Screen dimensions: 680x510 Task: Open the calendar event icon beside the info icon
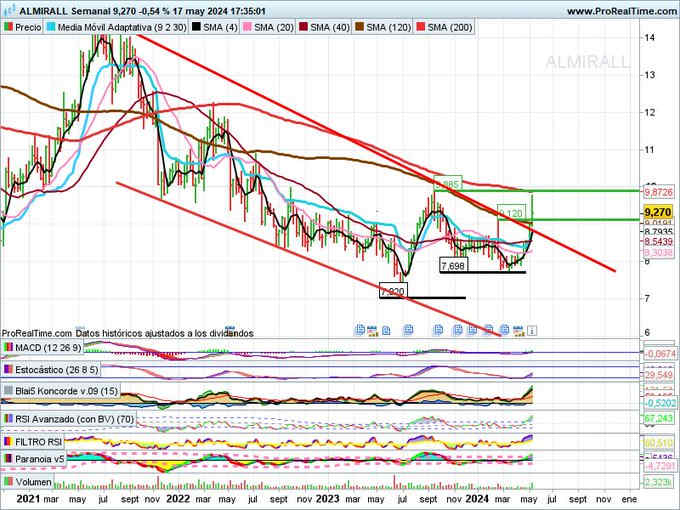click(518, 331)
